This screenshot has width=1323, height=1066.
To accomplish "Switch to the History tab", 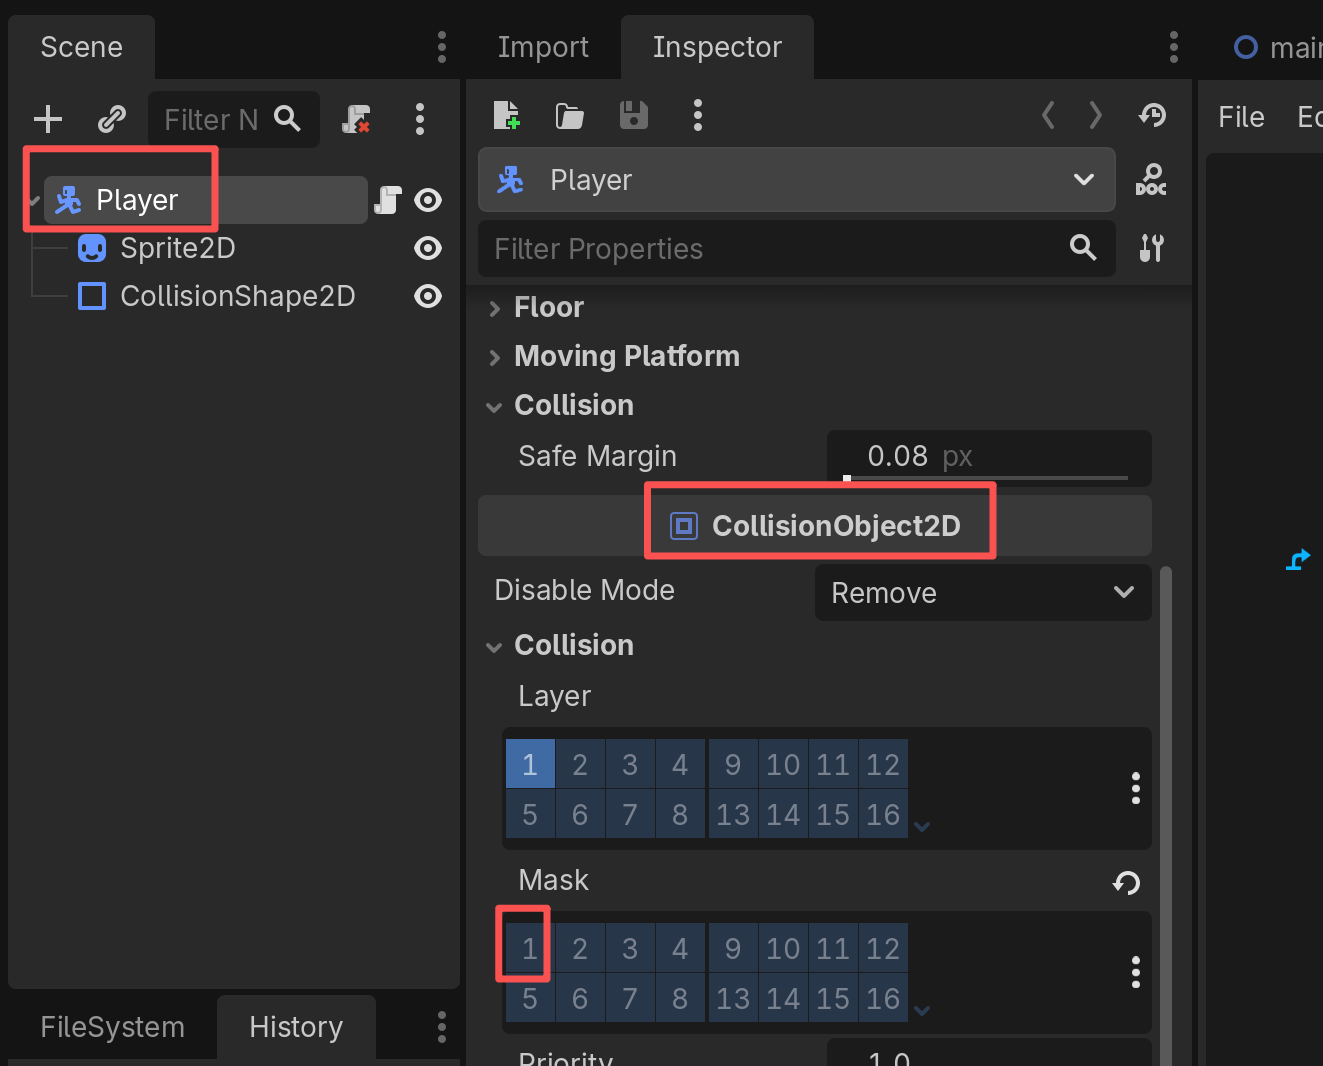I will pos(296,1027).
